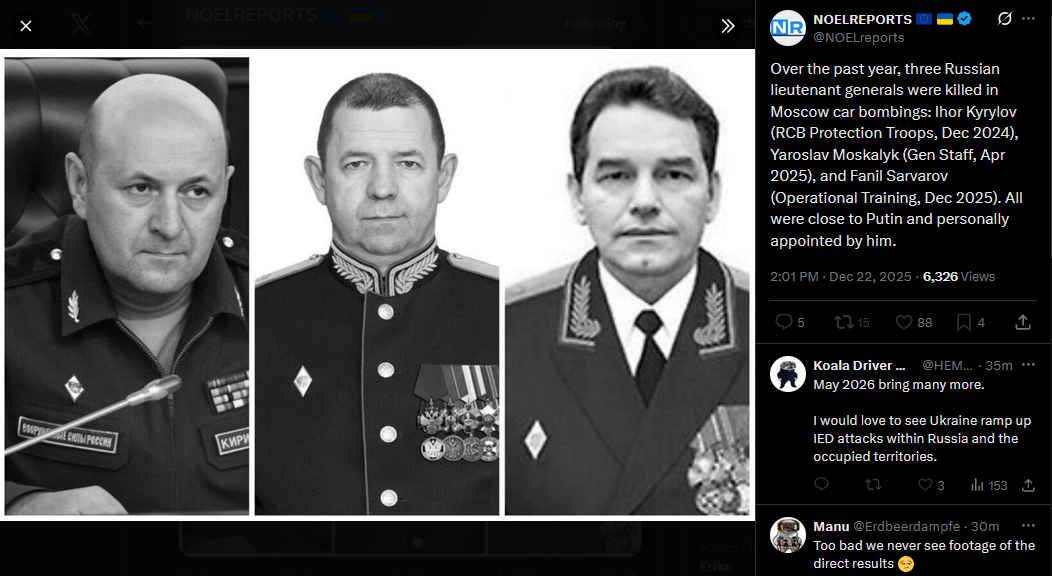
Task: Repost Koala Driver's comment
Action: (x=873, y=484)
